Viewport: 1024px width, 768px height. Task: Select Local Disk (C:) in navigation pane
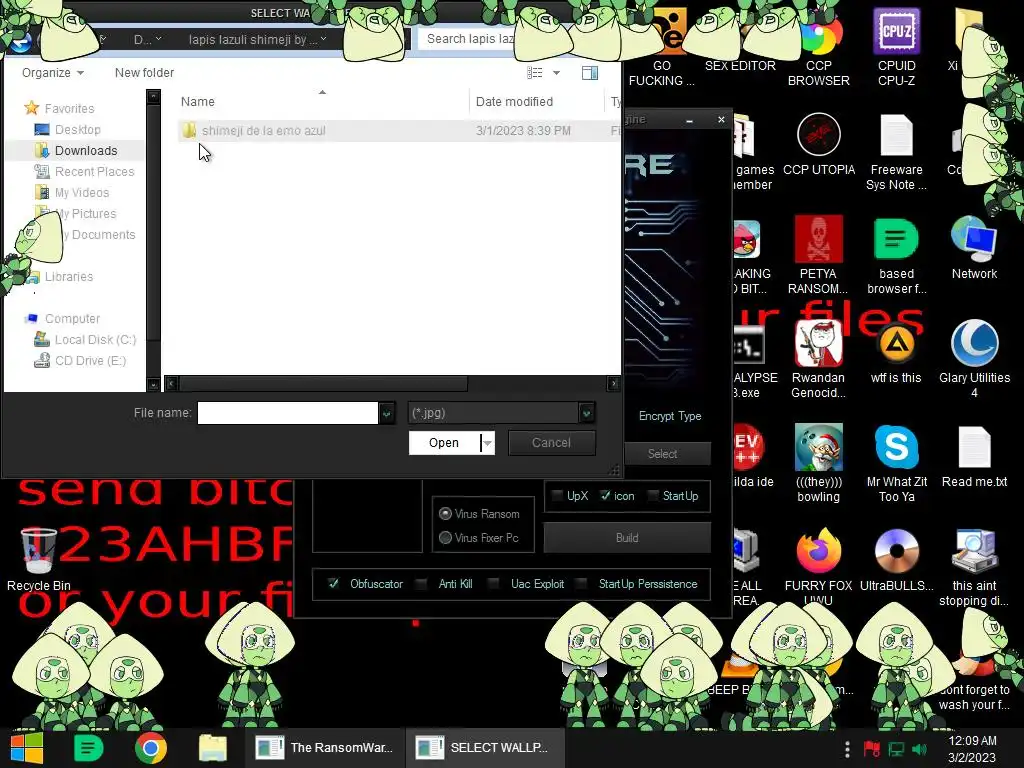click(95, 339)
